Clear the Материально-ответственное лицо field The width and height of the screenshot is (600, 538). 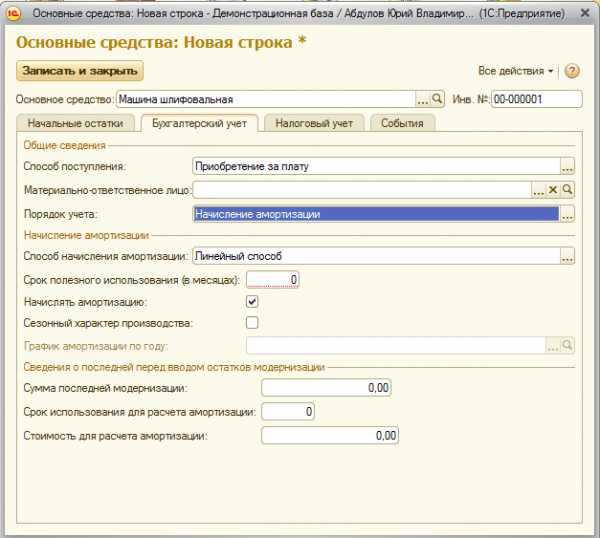553,190
